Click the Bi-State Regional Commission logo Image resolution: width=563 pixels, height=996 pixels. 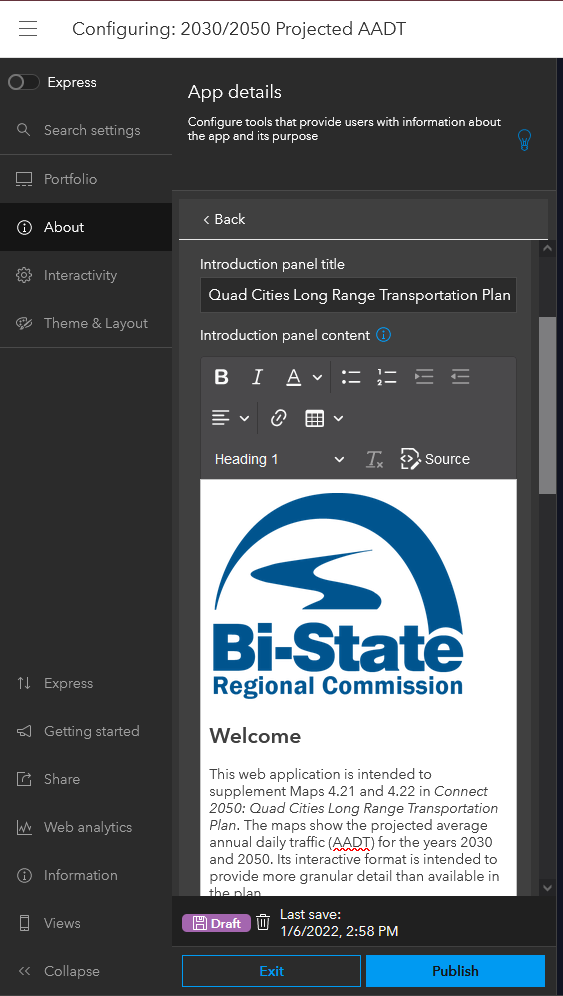coord(337,595)
